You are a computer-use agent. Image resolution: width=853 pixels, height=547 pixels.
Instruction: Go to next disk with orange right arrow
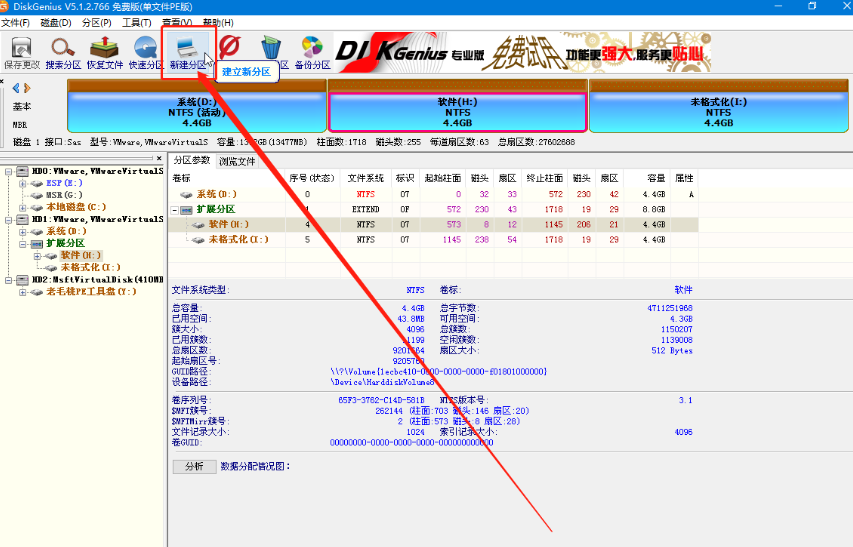coord(27,88)
